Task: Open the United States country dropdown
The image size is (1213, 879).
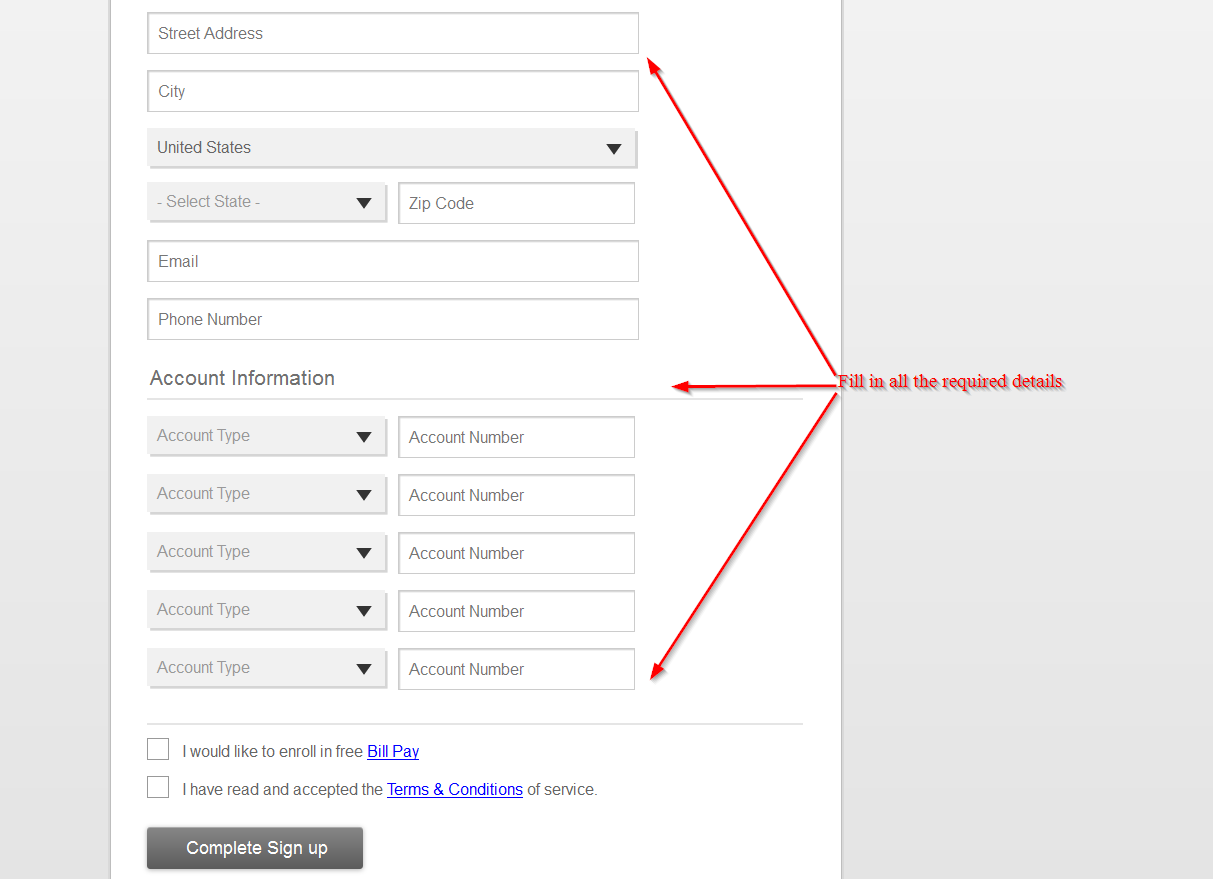Action: (392, 148)
